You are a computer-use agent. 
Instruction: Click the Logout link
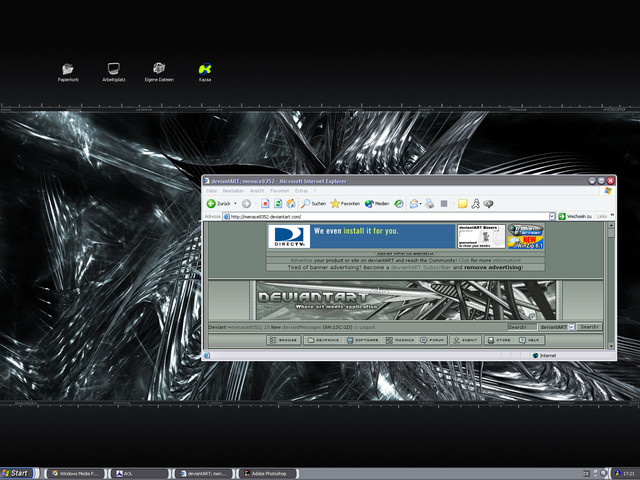click(367, 327)
